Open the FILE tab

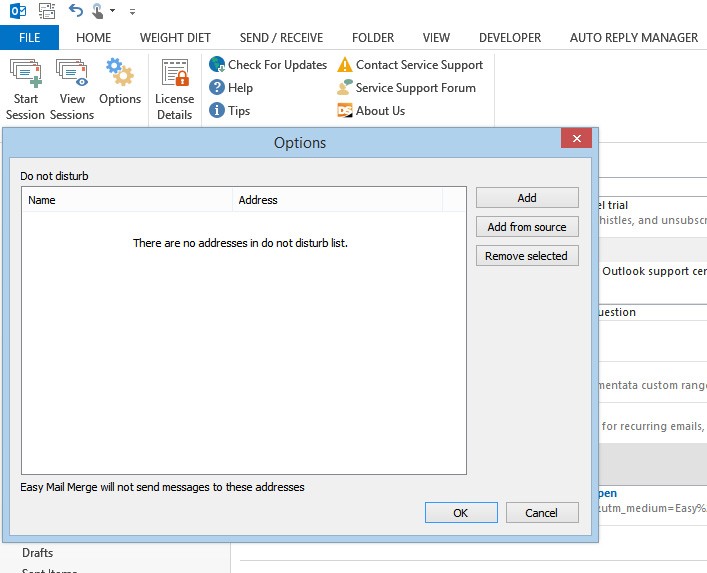pyautogui.click(x=29, y=38)
